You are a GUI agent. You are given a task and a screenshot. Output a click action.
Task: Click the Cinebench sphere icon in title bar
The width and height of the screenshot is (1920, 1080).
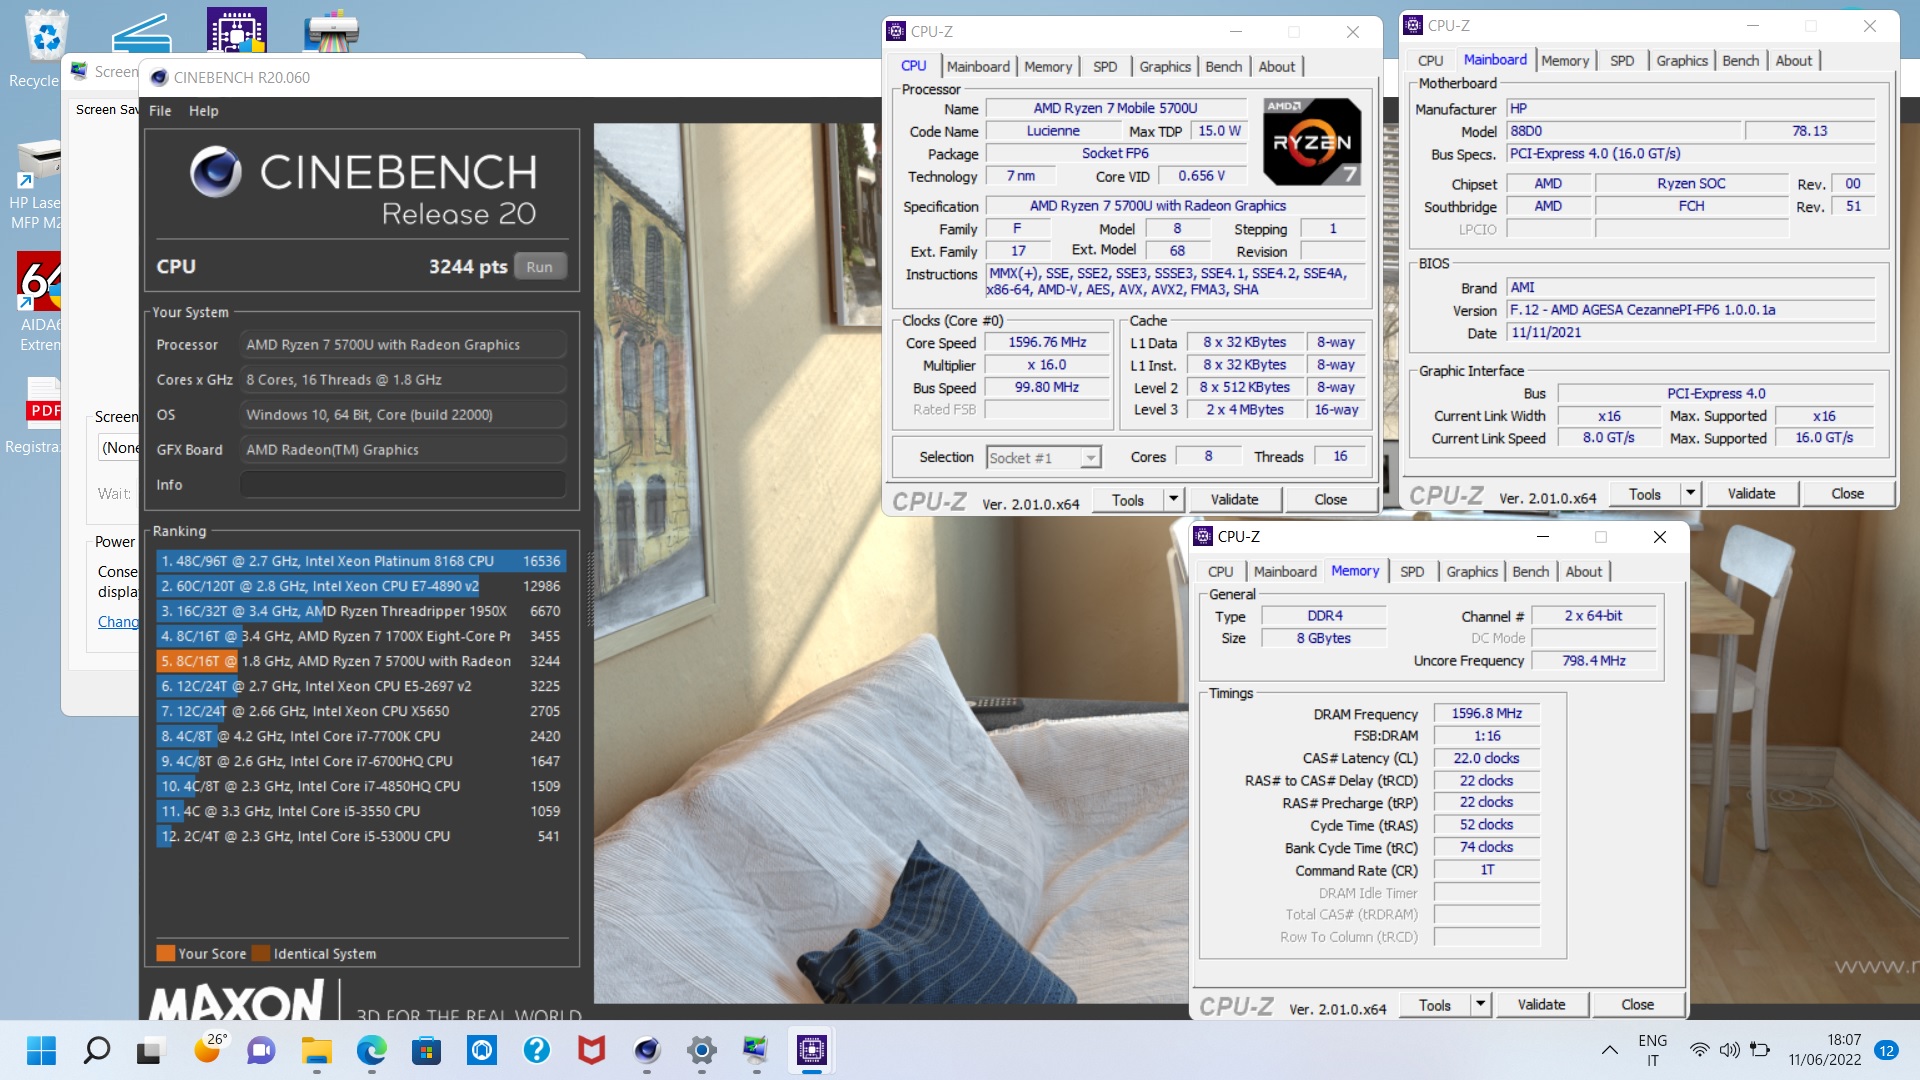[x=158, y=77]
